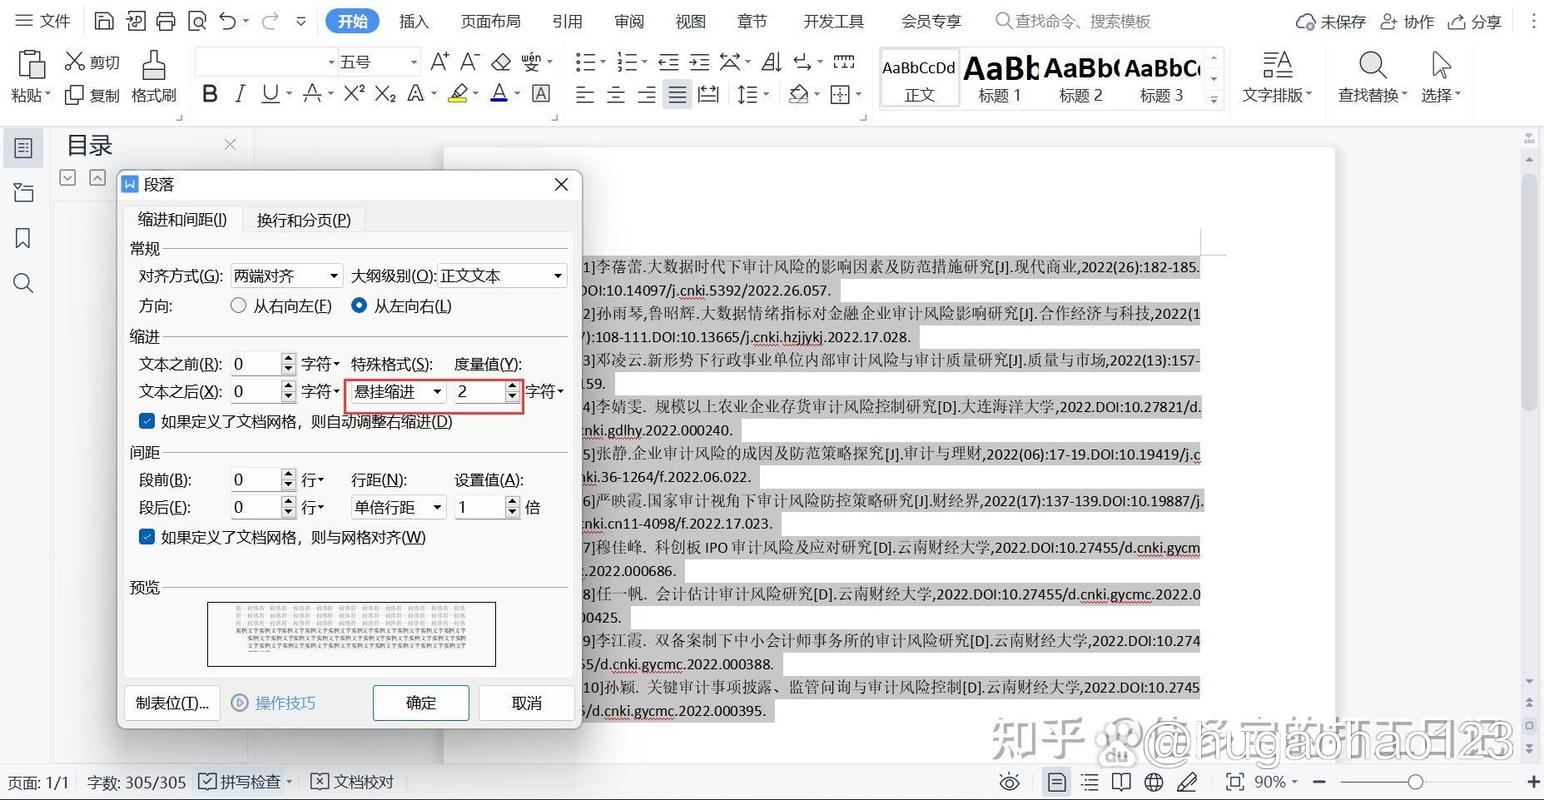Click the Copy icon
Screen dimensions: 1544x800
(74, 95)
